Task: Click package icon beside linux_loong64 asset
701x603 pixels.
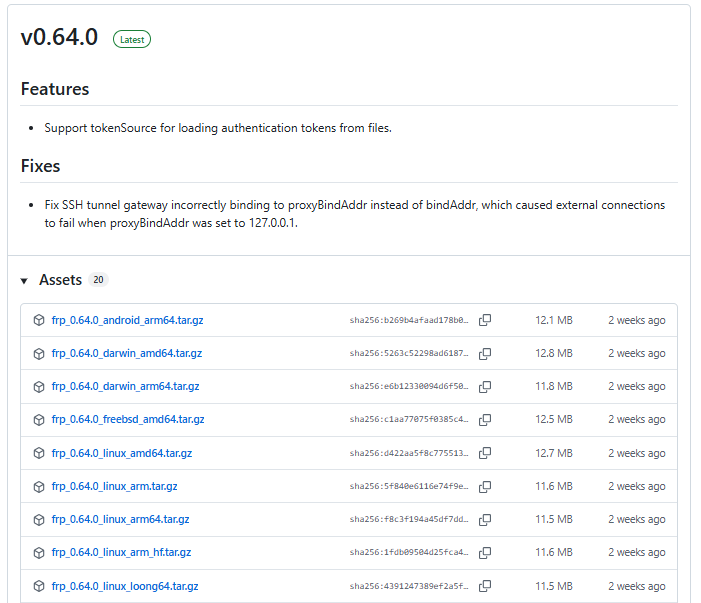Action: click(x=39, y=586)
